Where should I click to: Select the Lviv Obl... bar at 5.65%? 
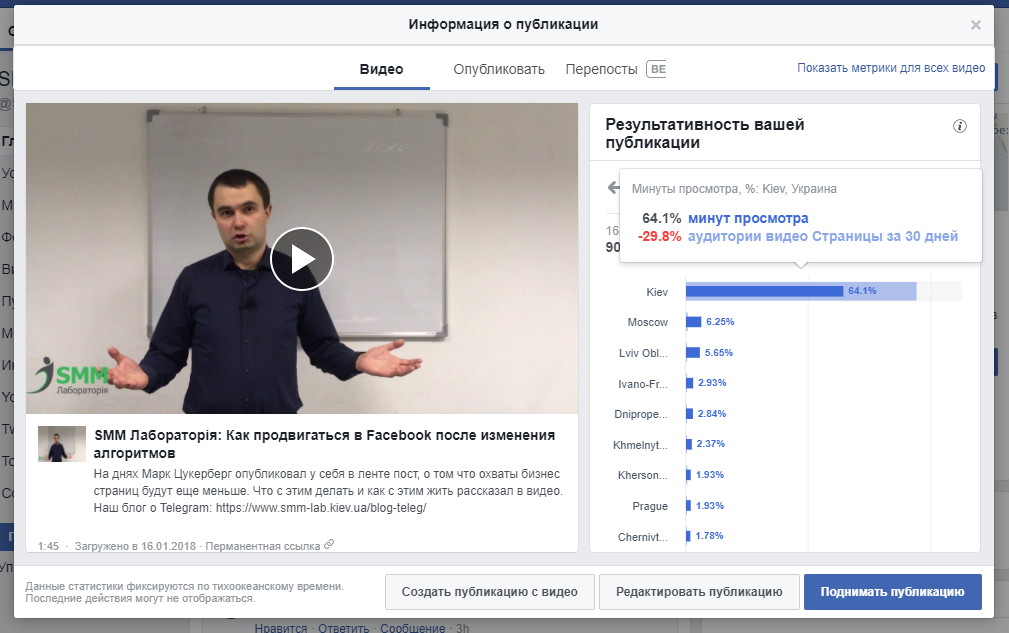click(x=693, y=353)
